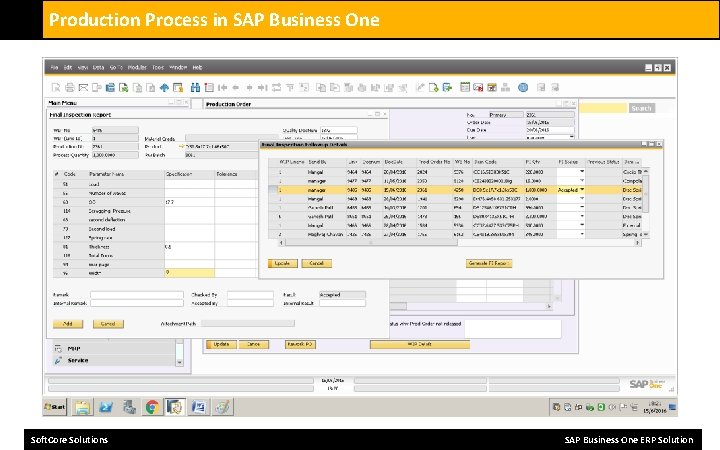Open the FI Status dropdown showing Accepted
This screenshot has height=450, width=720.
click(x=582, y=190)
